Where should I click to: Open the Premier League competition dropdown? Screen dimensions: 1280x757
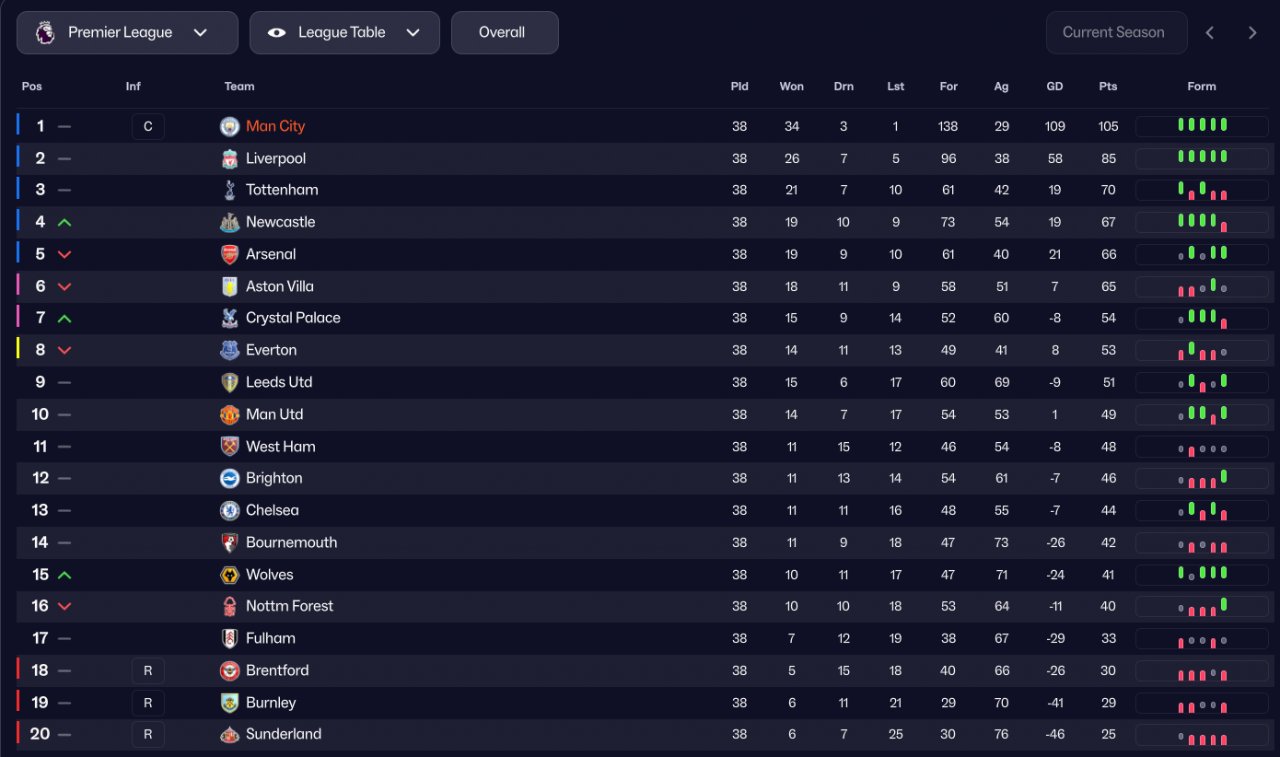[127, 33]
